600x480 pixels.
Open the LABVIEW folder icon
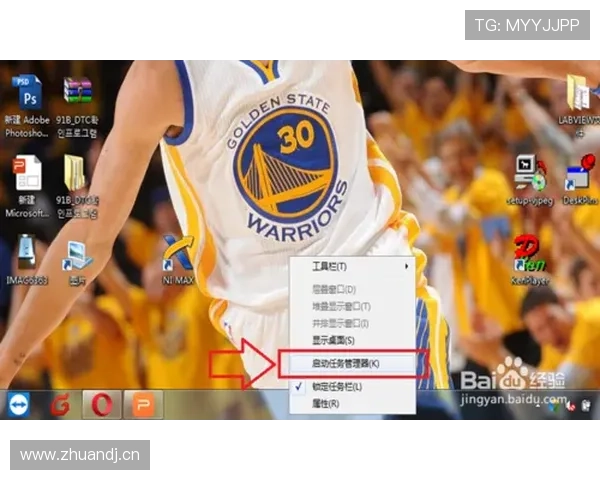pos(580,93)
